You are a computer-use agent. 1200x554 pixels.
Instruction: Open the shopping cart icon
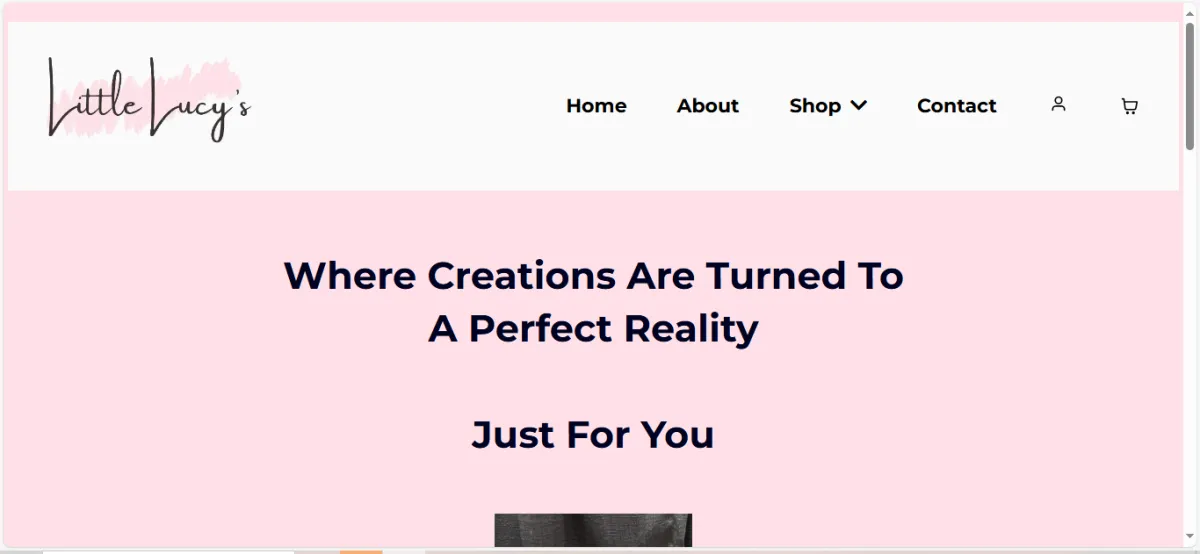(x=1129, y=106)
